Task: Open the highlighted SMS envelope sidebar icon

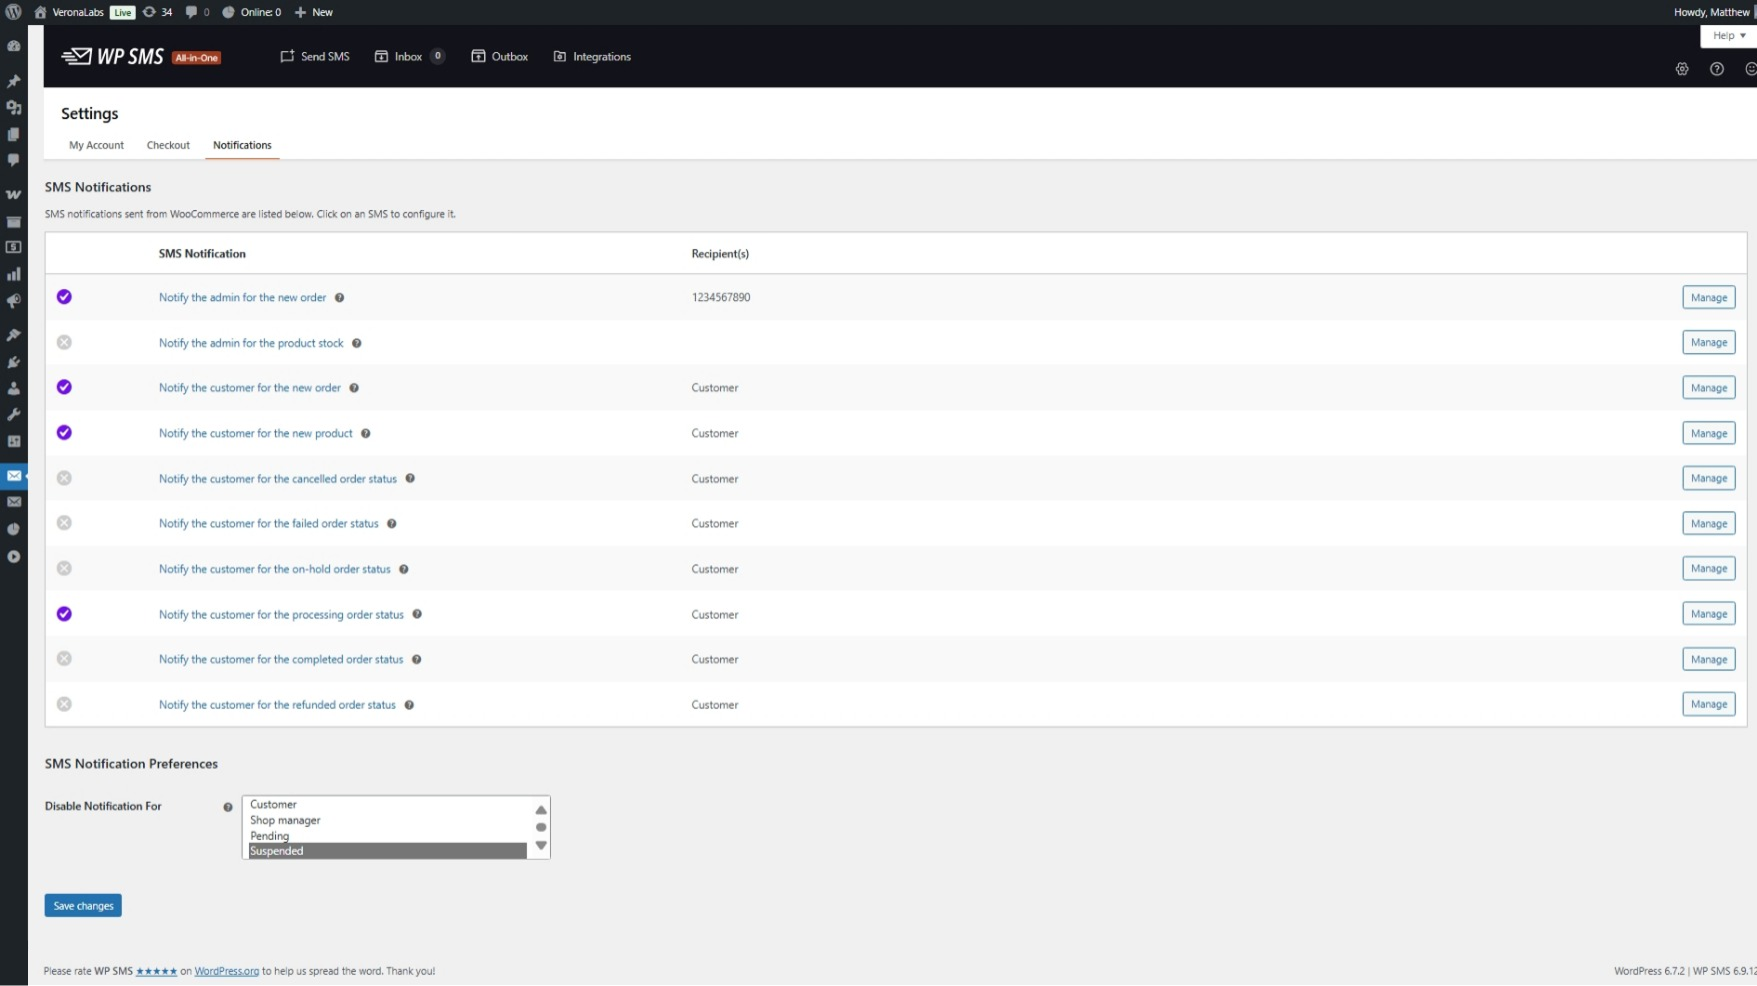Action: point(14,476)
